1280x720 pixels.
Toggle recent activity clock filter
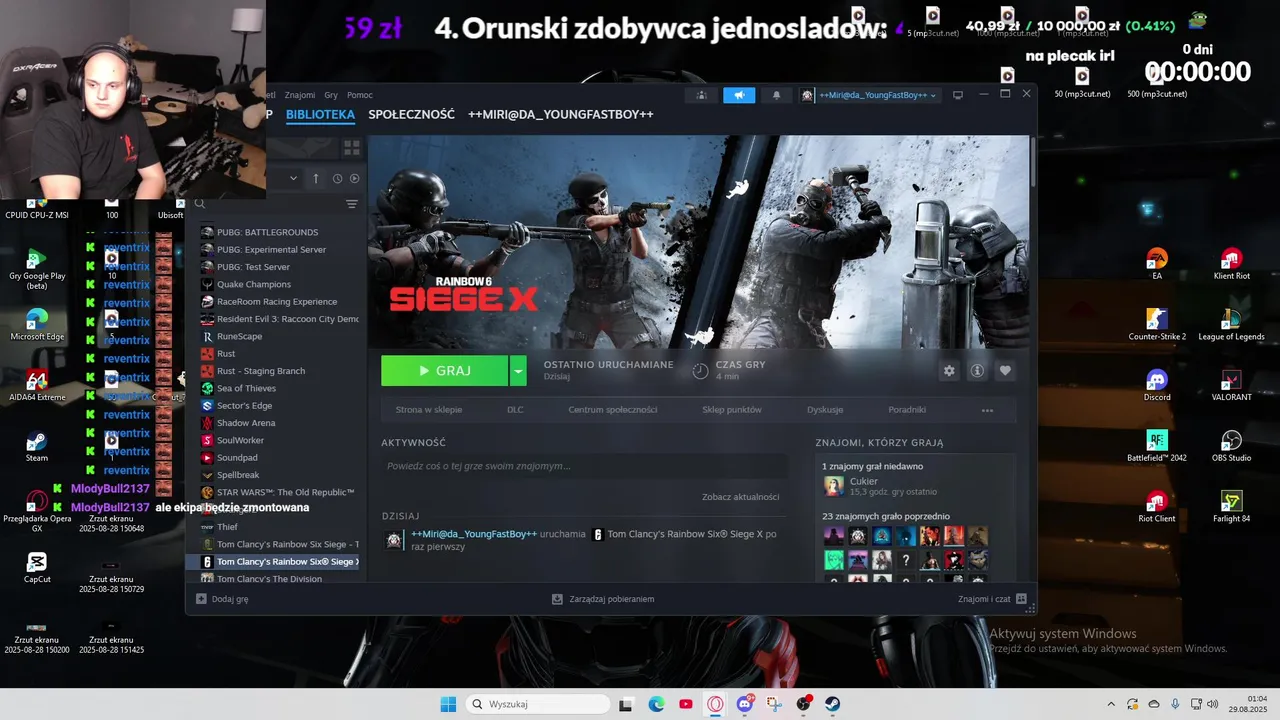337,178
